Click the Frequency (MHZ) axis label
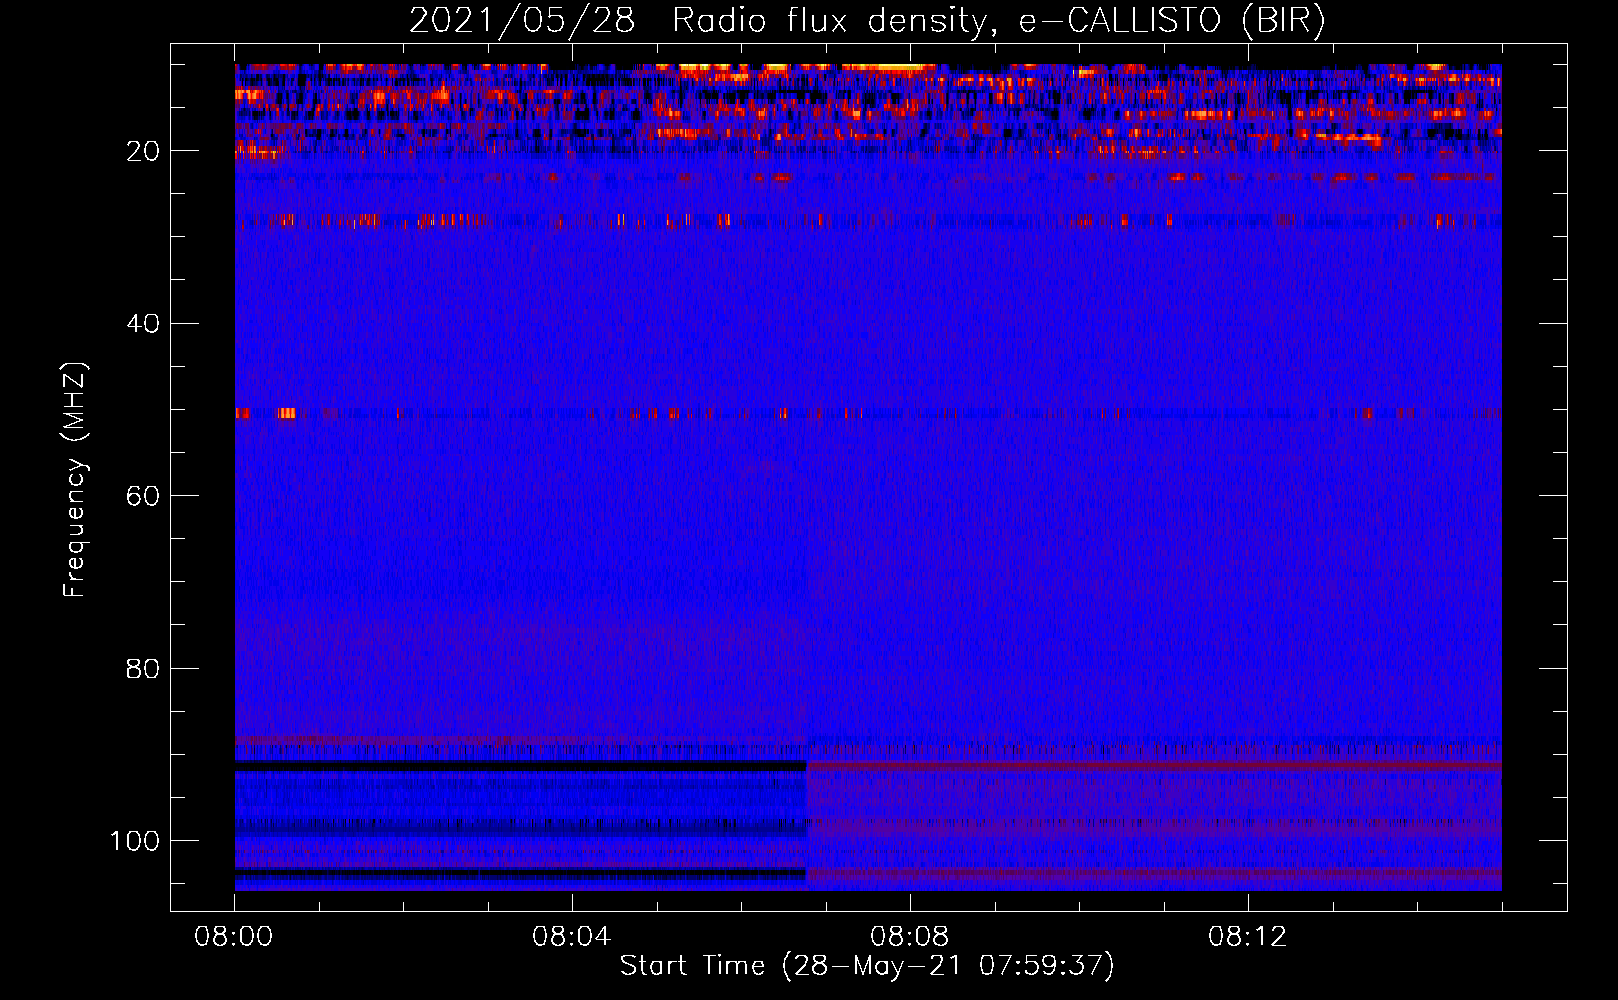Viewport: 1618px width, 1000px height. pos(75,479)
